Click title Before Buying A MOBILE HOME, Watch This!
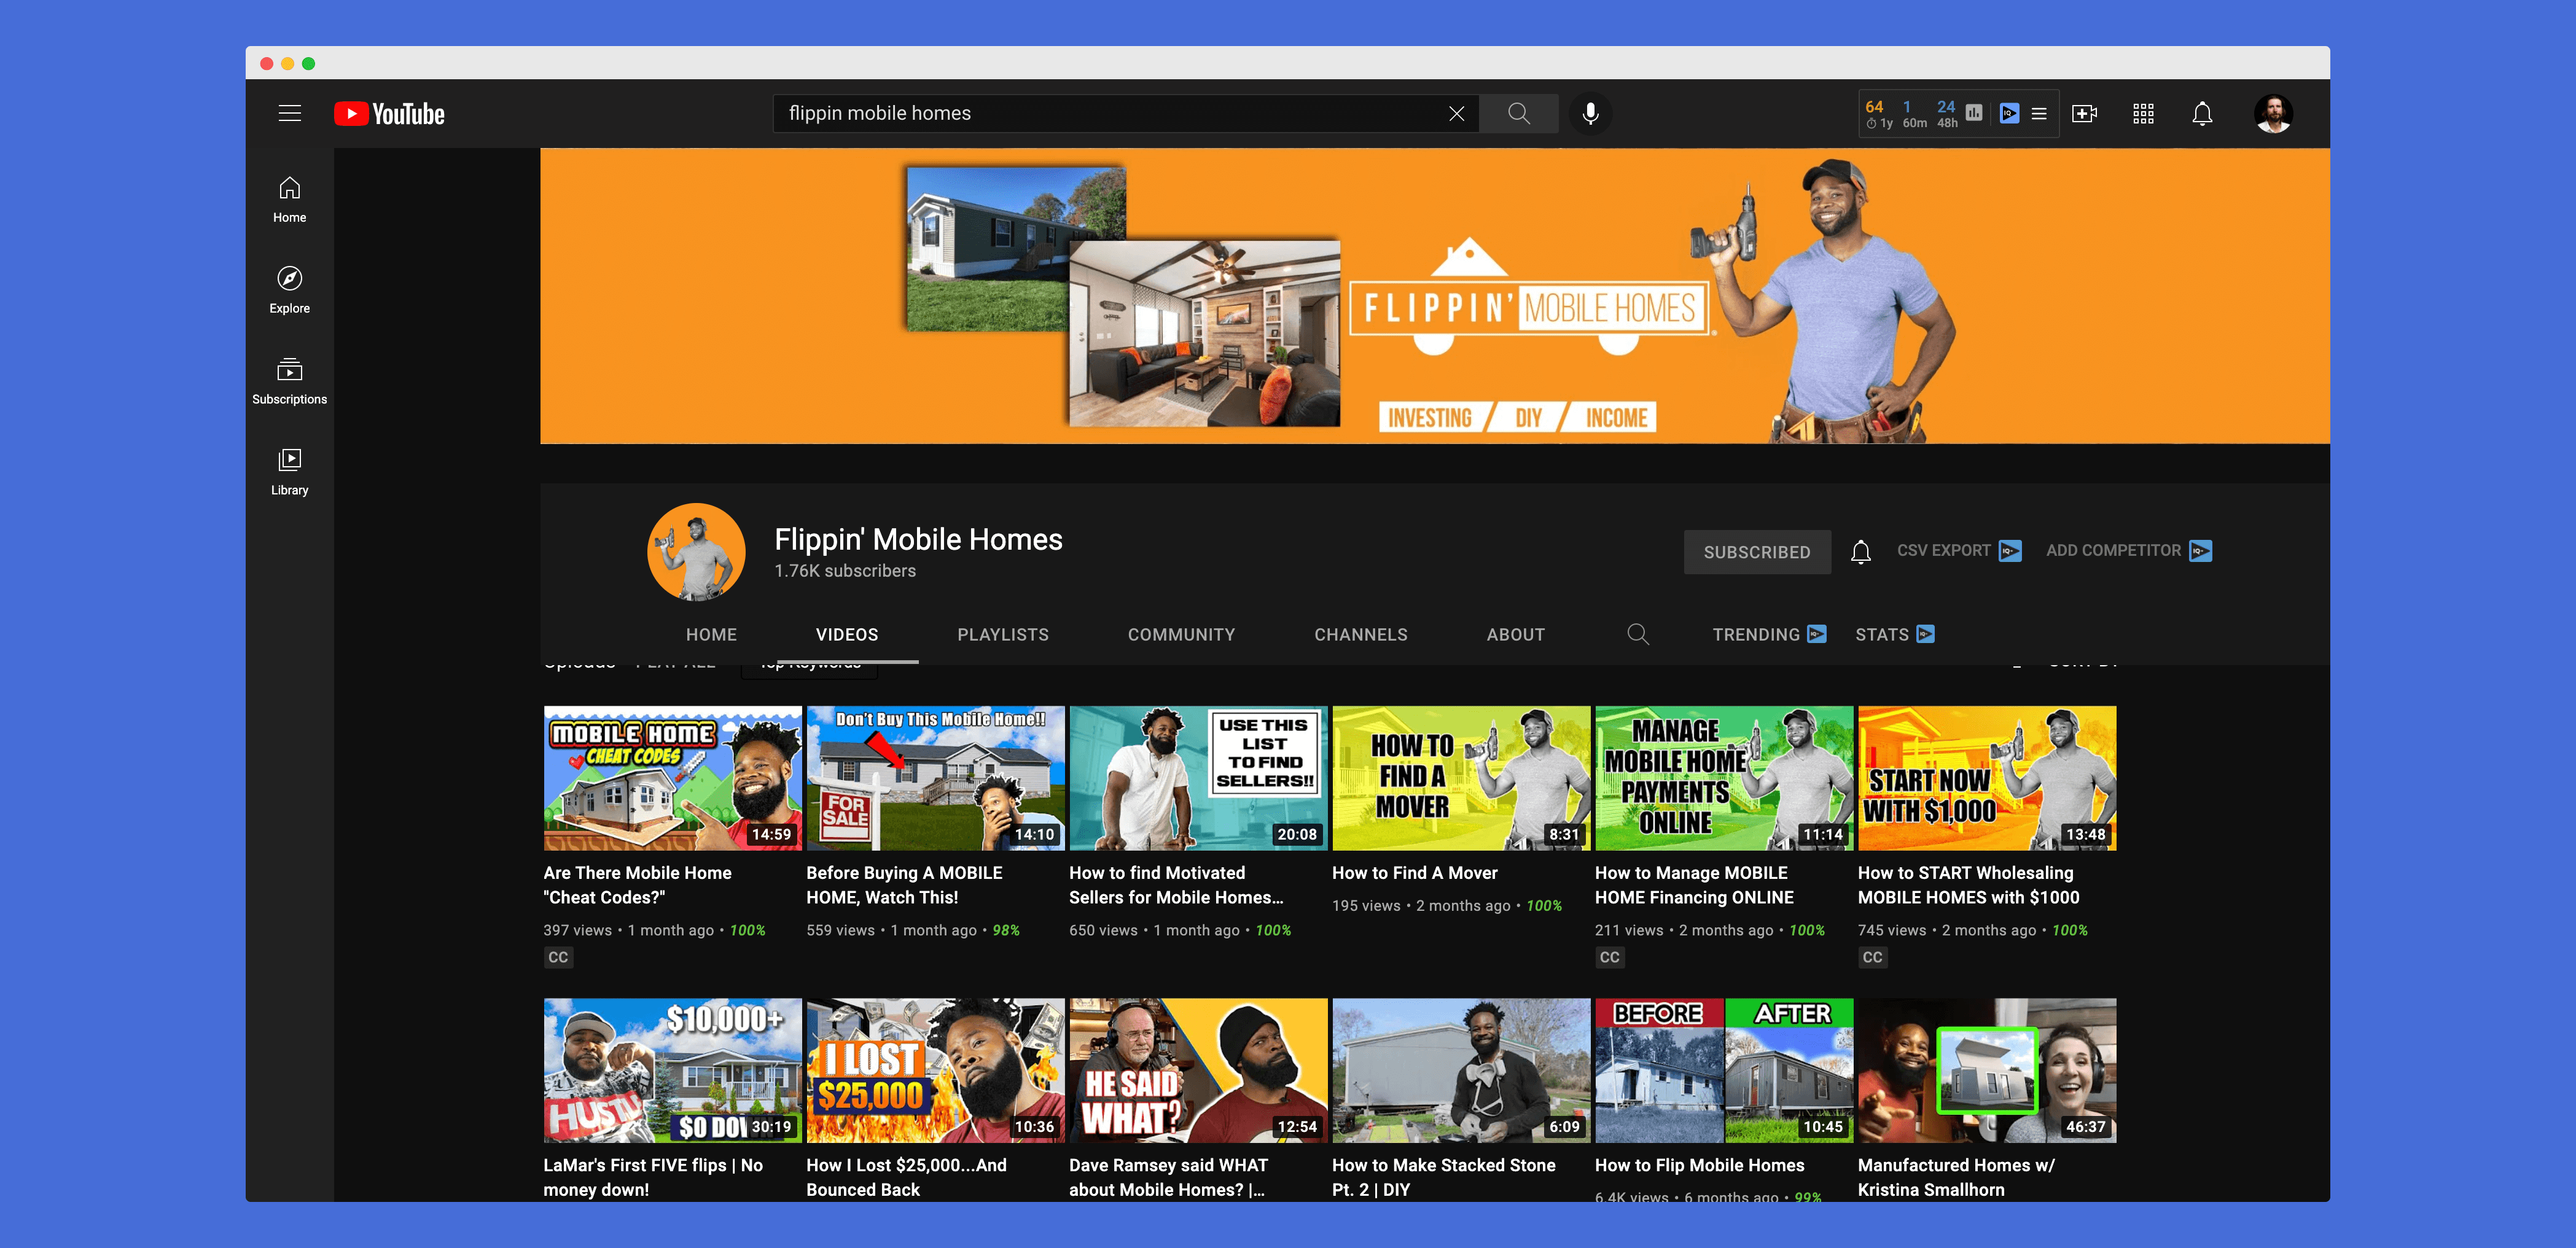The image size is (2576, 1248). pyautogui.click(x=904, y=885)
